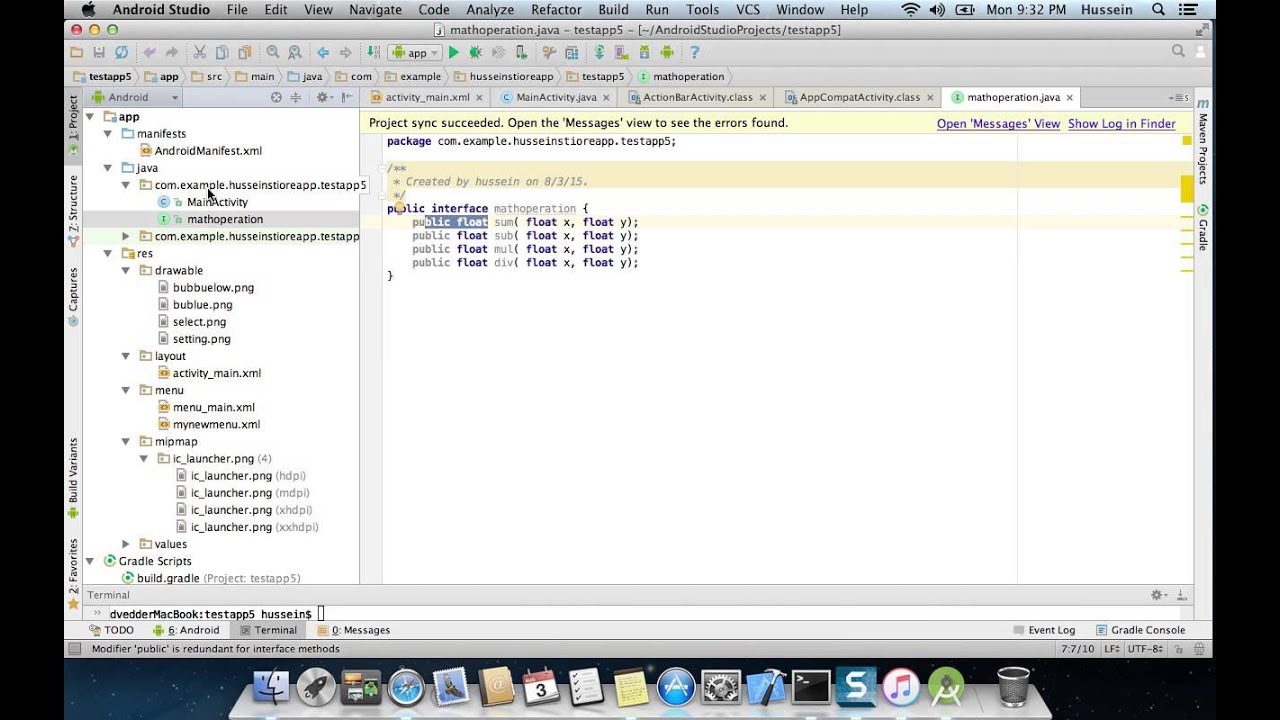This screenshot has height=720, width=1280.
Task: Close the mathoperation.java tab
Action: point(1070,97)
